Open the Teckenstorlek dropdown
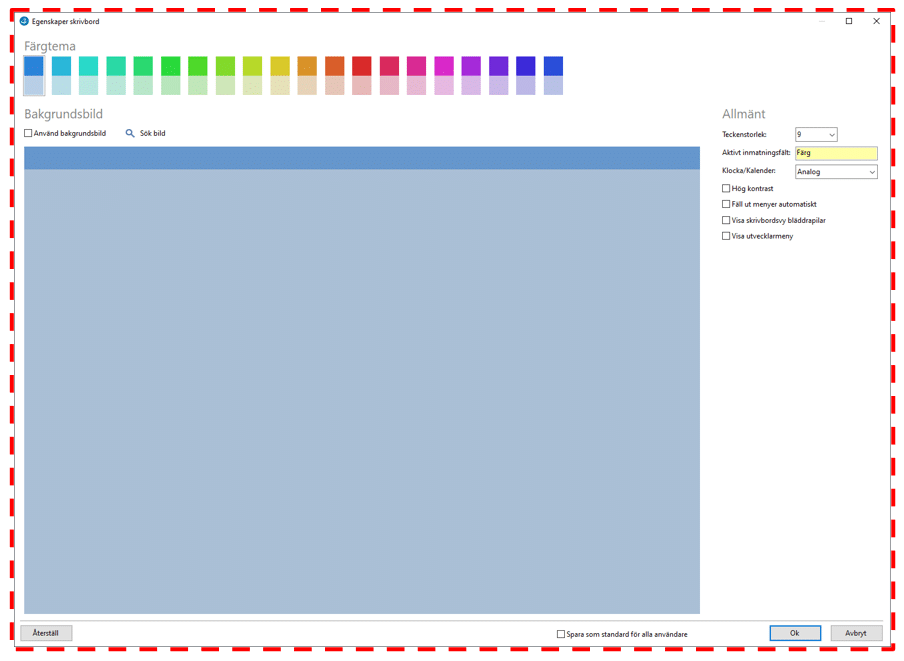 click(816, 134)
